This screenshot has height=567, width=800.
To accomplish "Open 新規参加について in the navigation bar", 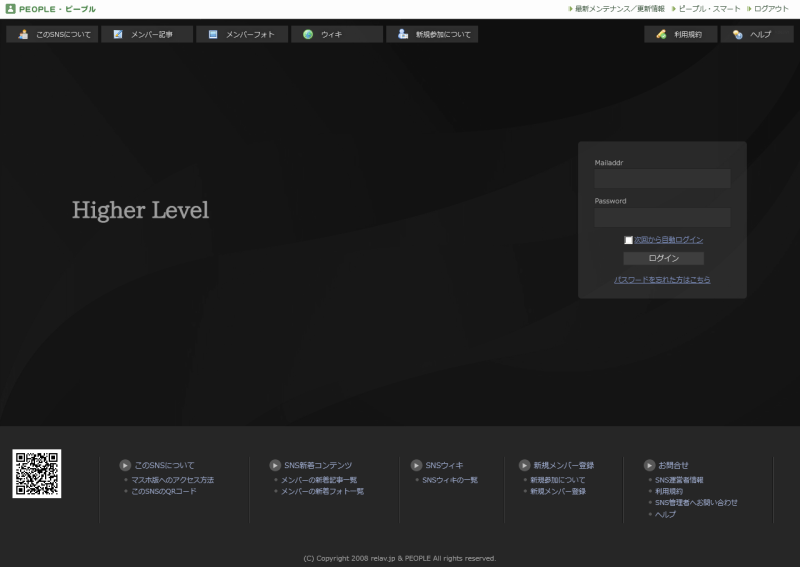I will [432, 34].
